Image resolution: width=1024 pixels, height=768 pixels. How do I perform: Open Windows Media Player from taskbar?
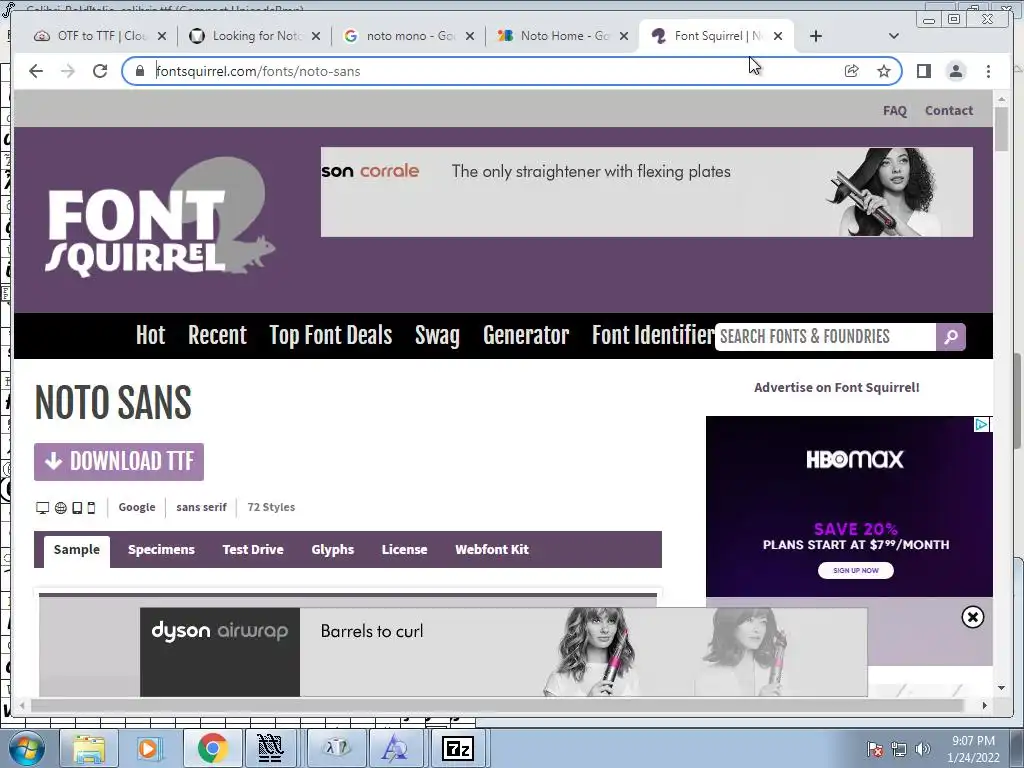[x=149, y=748]
